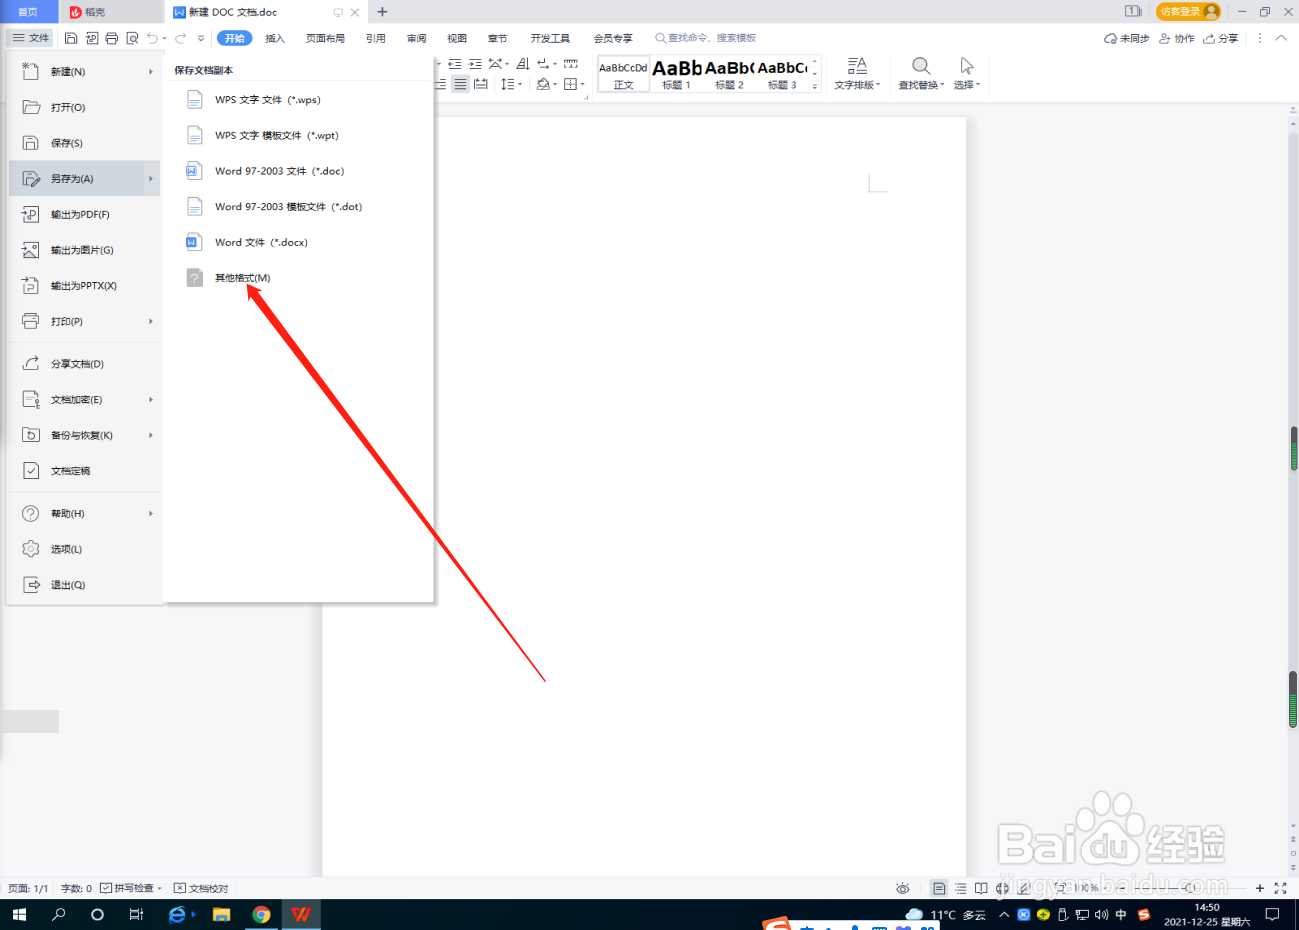This screenshot has height=930, width=1299.
Task: Click zoom in plus button
Action: pyautogui.click(x=1260, y=888)
